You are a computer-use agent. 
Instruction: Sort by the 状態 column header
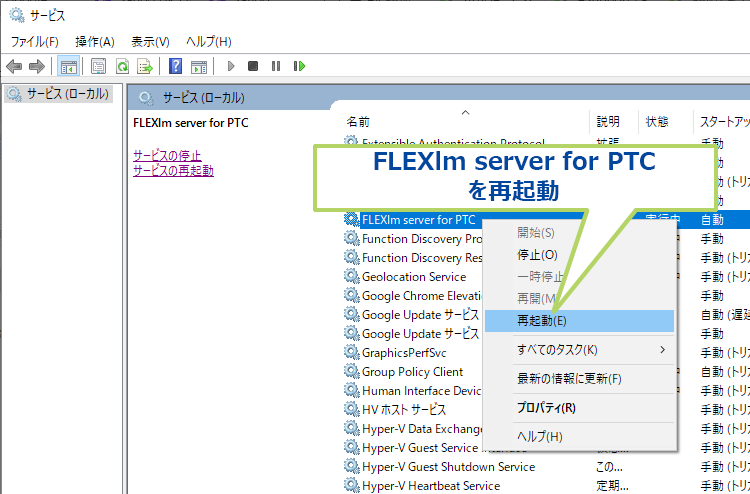point(665,122)
